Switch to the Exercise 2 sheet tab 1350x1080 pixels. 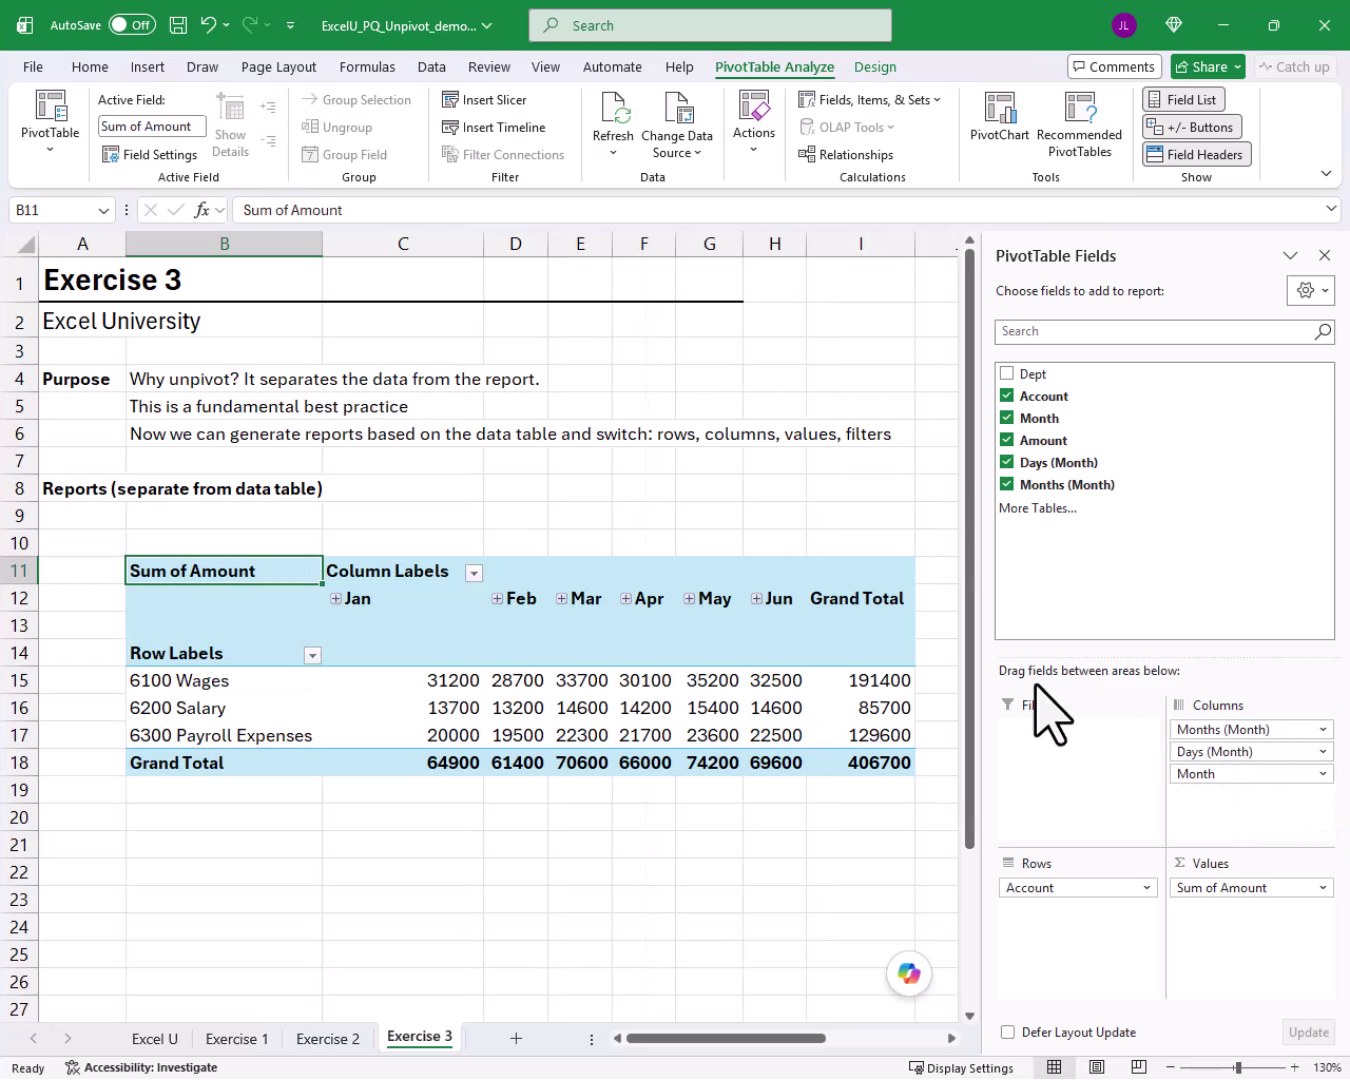tap(328, 1039)
